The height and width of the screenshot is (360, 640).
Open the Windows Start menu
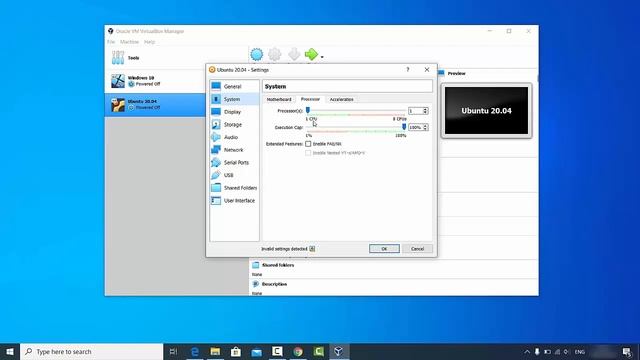click(10, 351)
